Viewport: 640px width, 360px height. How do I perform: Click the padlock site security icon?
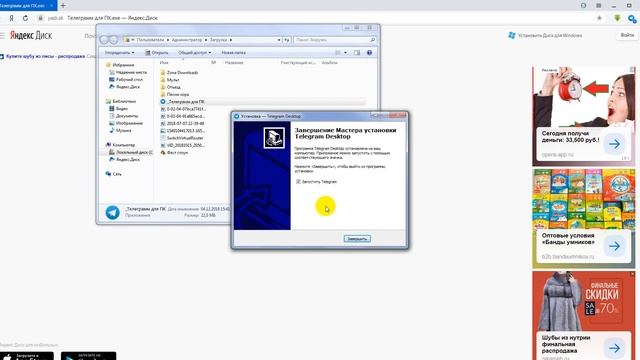click(40, 18)
